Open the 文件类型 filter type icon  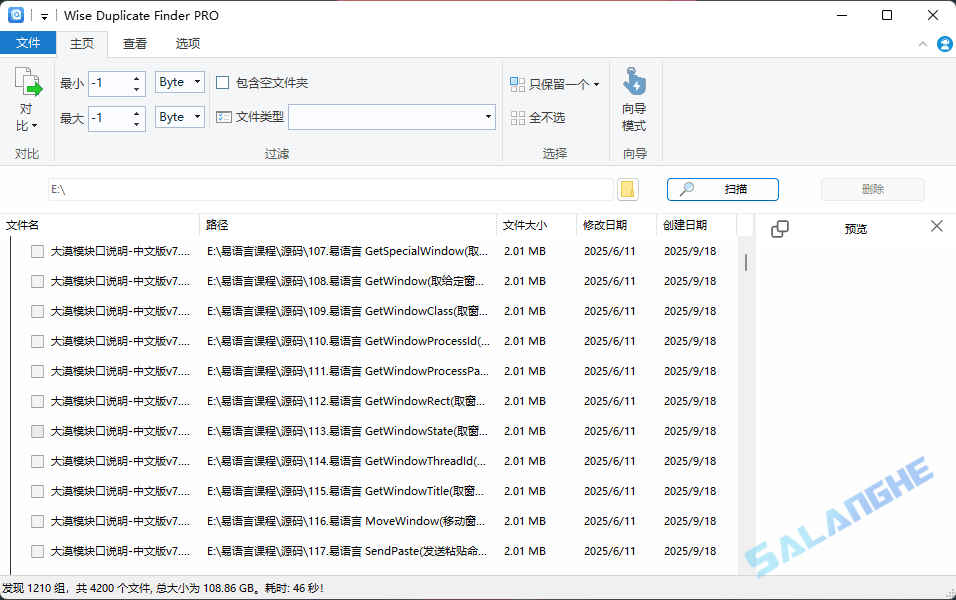[x=226, y=116]
